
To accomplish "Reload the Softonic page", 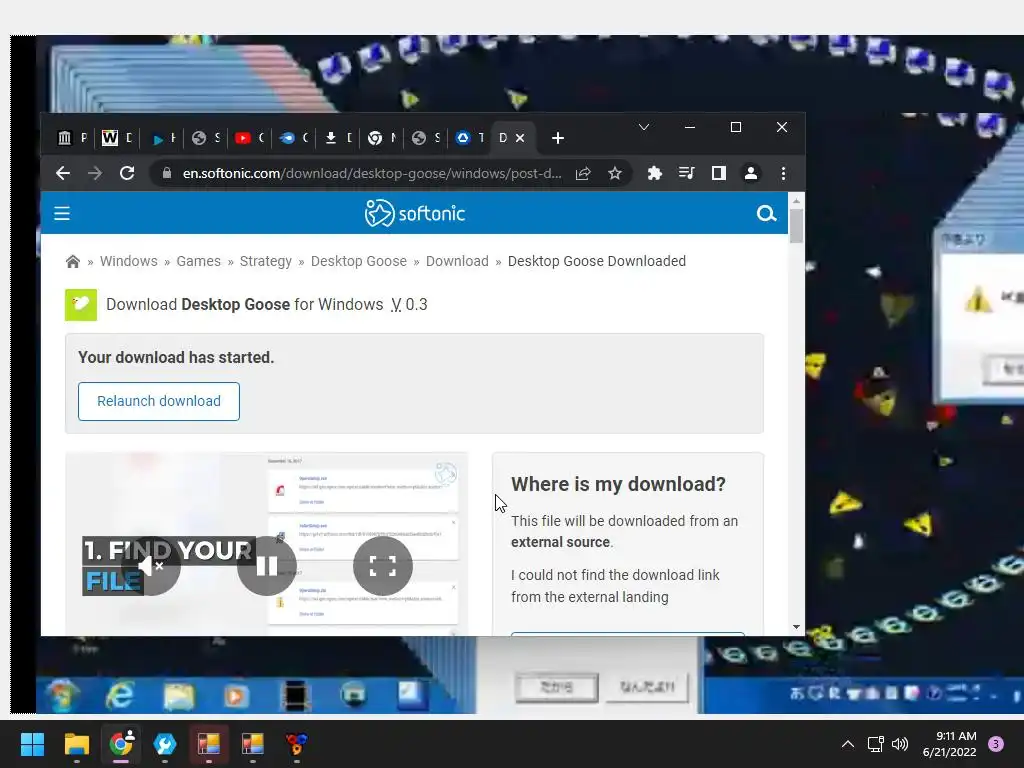I will click(127, 173).
